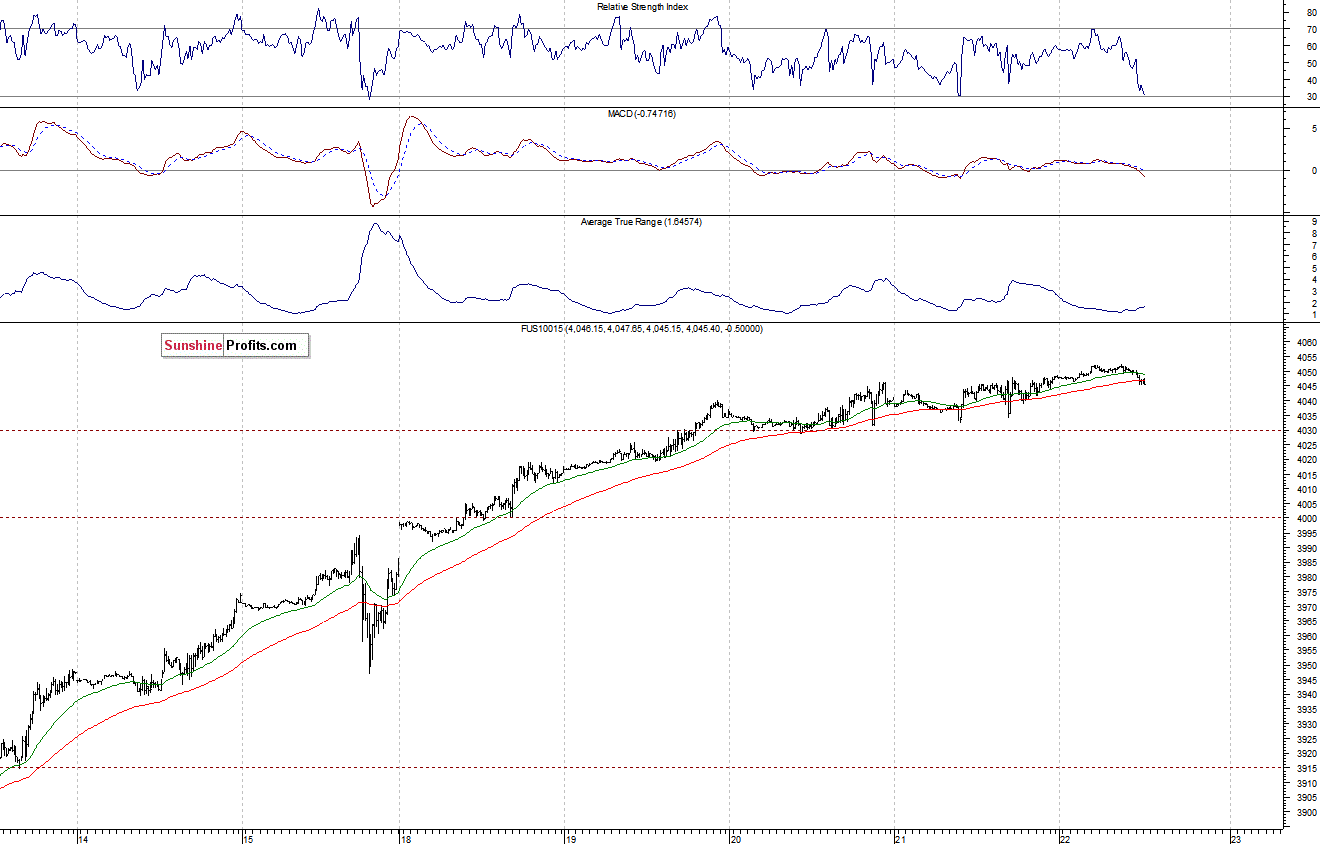Select date label 22 on time axis
1320x844 pixels.
click(x=1066, y=838)
